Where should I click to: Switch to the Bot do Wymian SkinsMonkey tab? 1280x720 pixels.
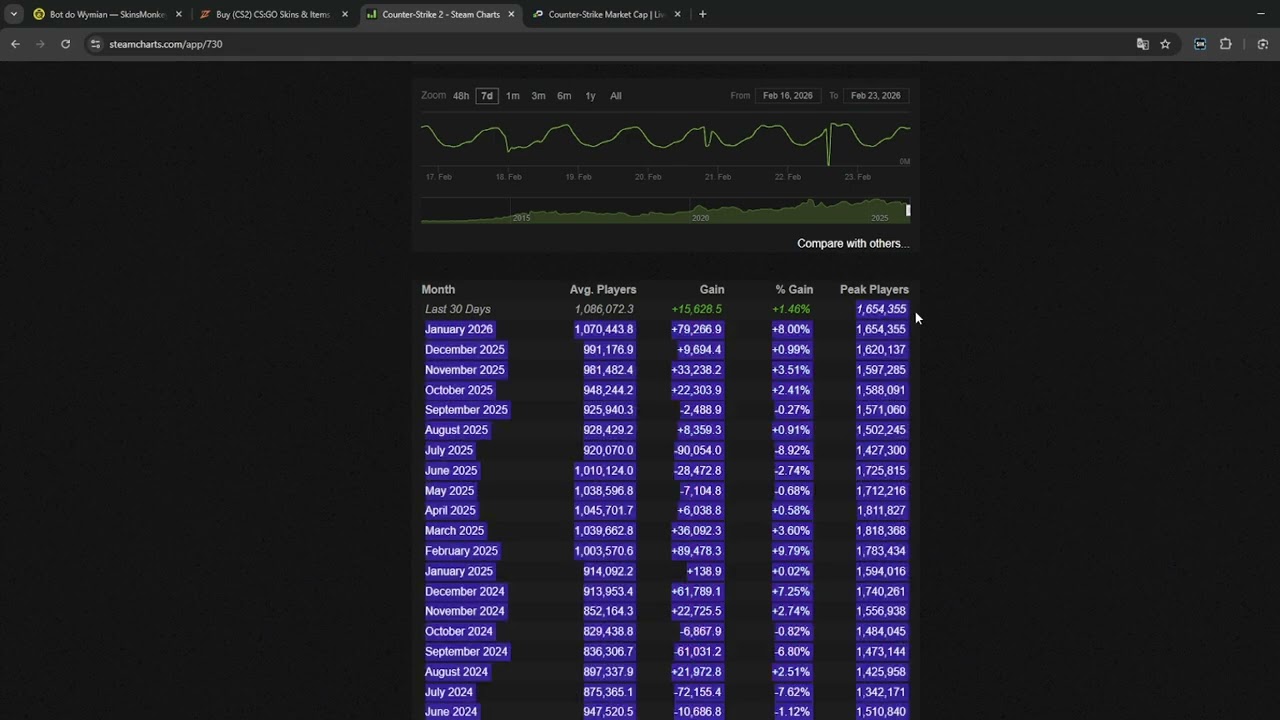coord(106,14)
